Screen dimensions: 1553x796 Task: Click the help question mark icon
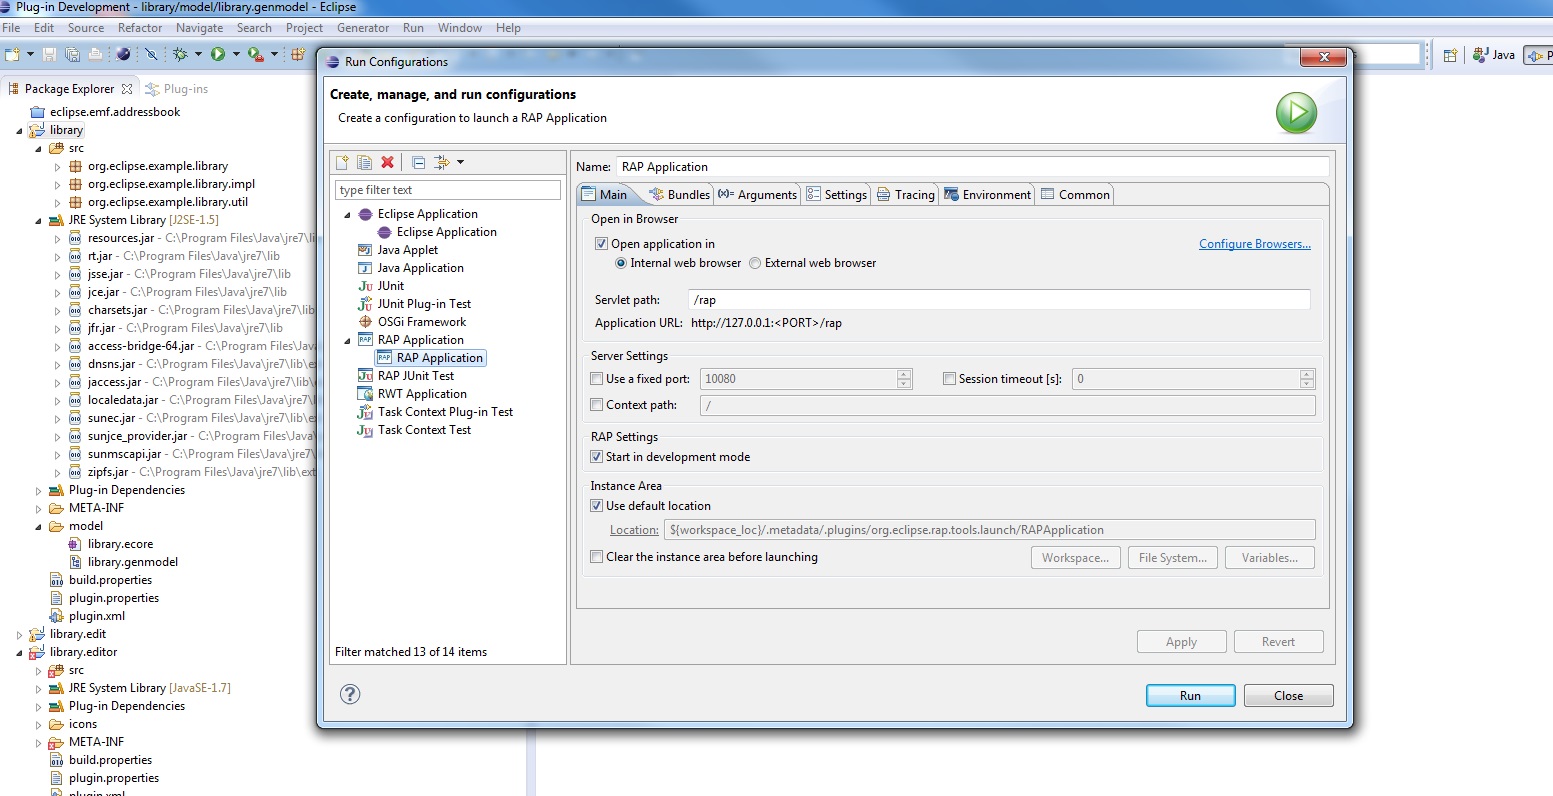350,694
